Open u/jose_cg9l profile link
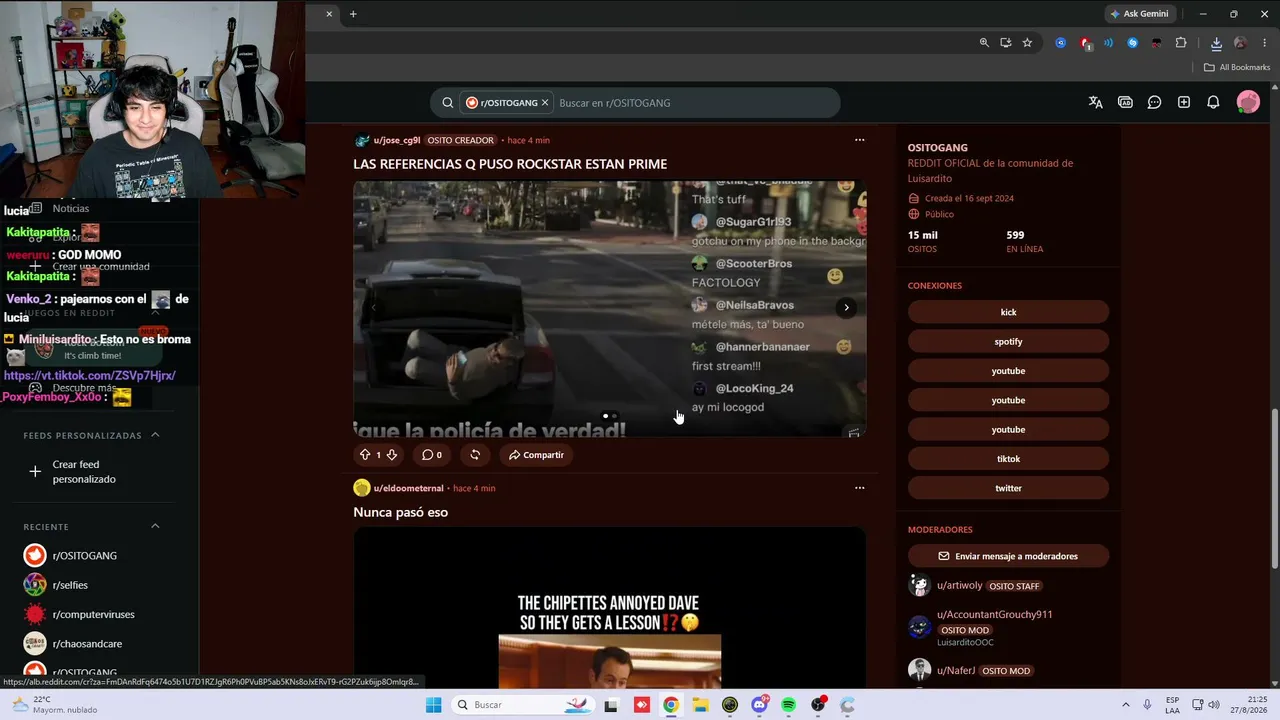This screenshot has width=1280, height=720. pos(397,140)
